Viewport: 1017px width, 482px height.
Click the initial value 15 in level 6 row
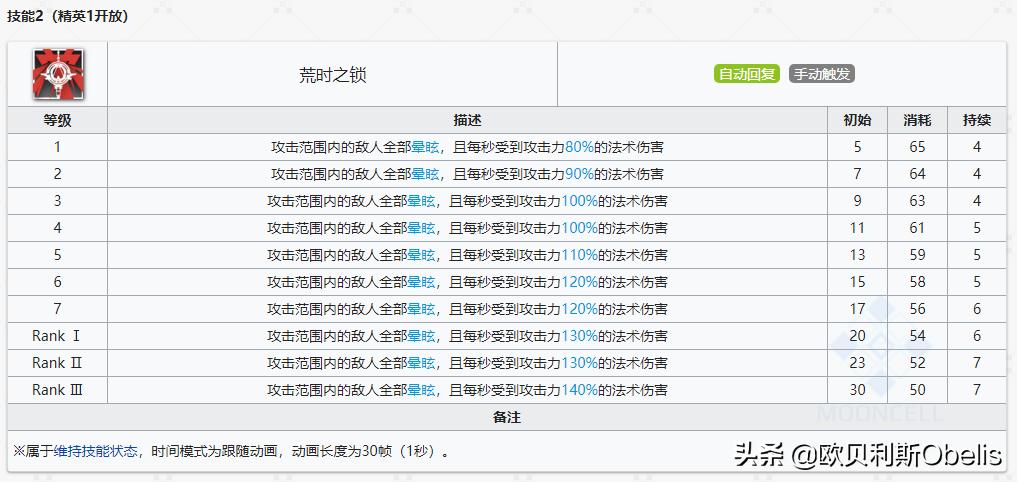click(857, 282)
